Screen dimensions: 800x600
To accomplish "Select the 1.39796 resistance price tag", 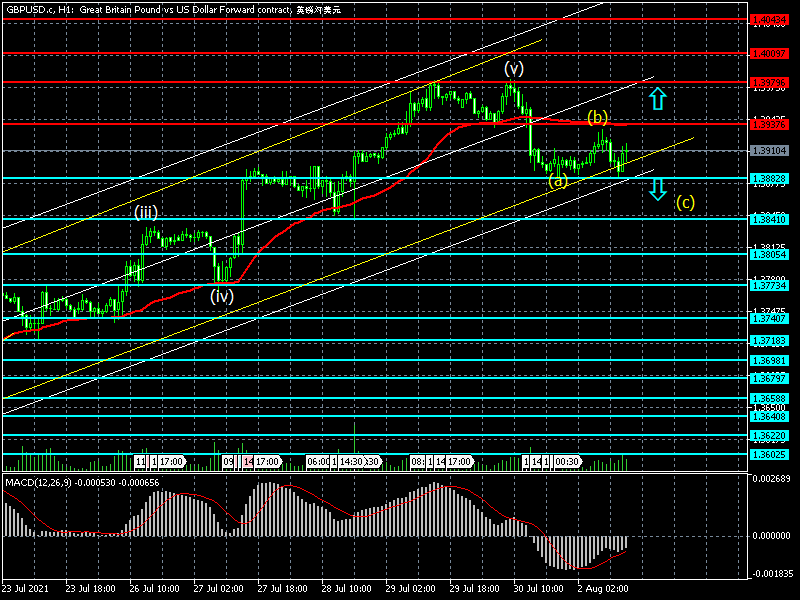I will (x=769, y=82).
